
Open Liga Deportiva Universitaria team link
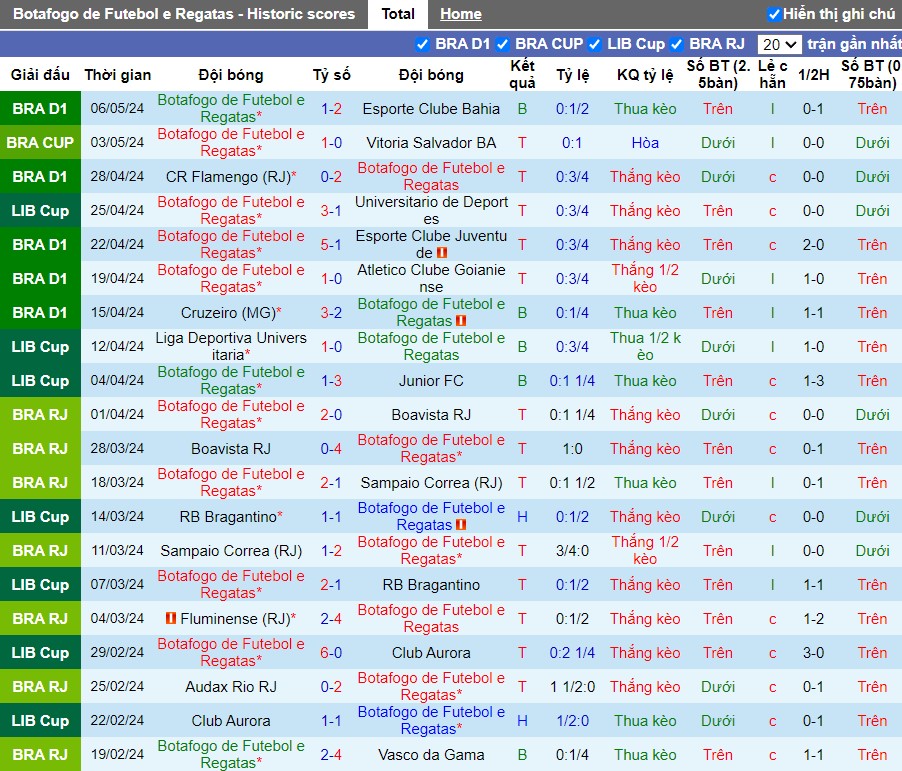tap(231, 346)
